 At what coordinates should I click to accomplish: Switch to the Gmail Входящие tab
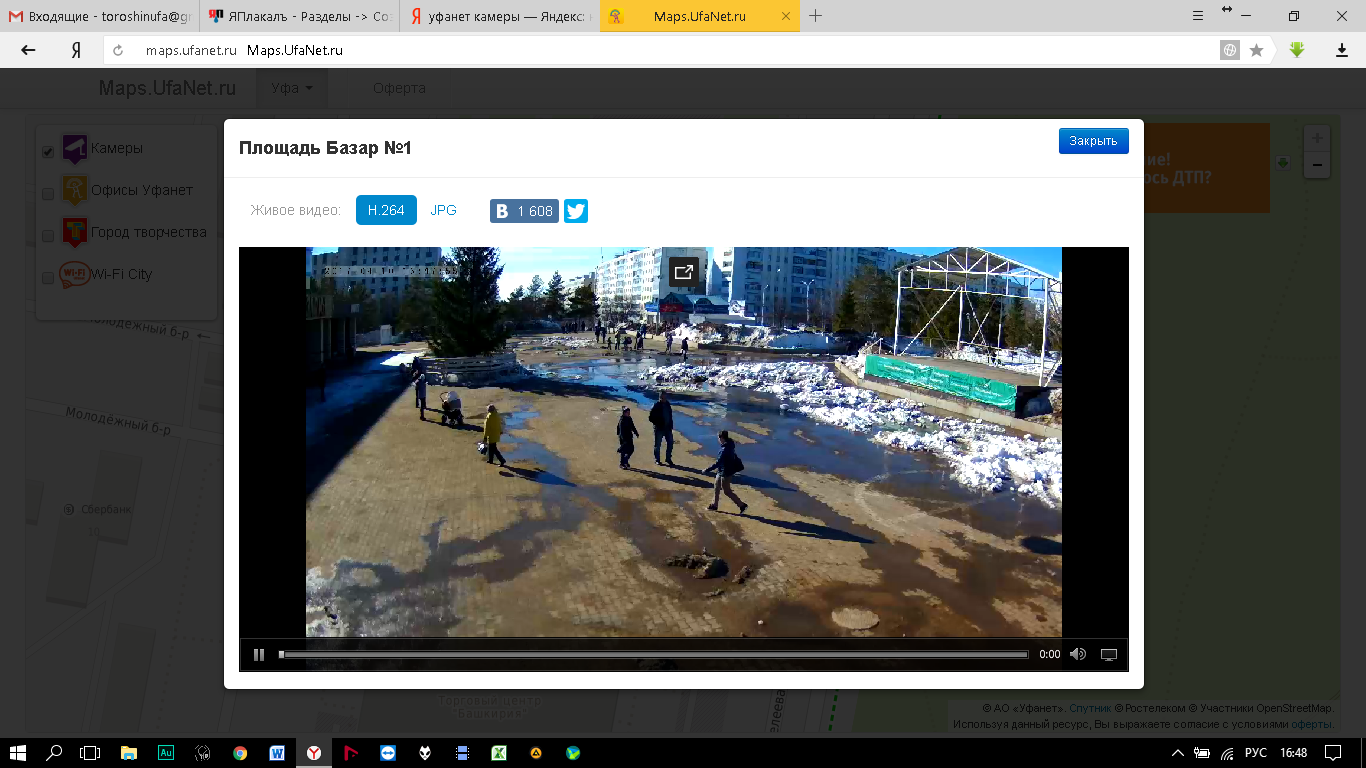pos(100,17)
